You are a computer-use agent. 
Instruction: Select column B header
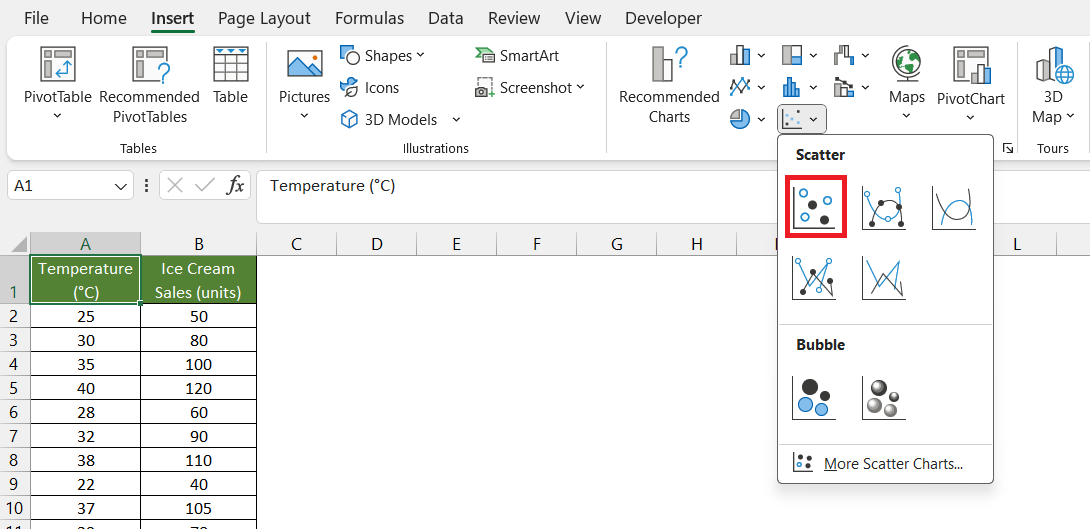(x=199, y=244)
